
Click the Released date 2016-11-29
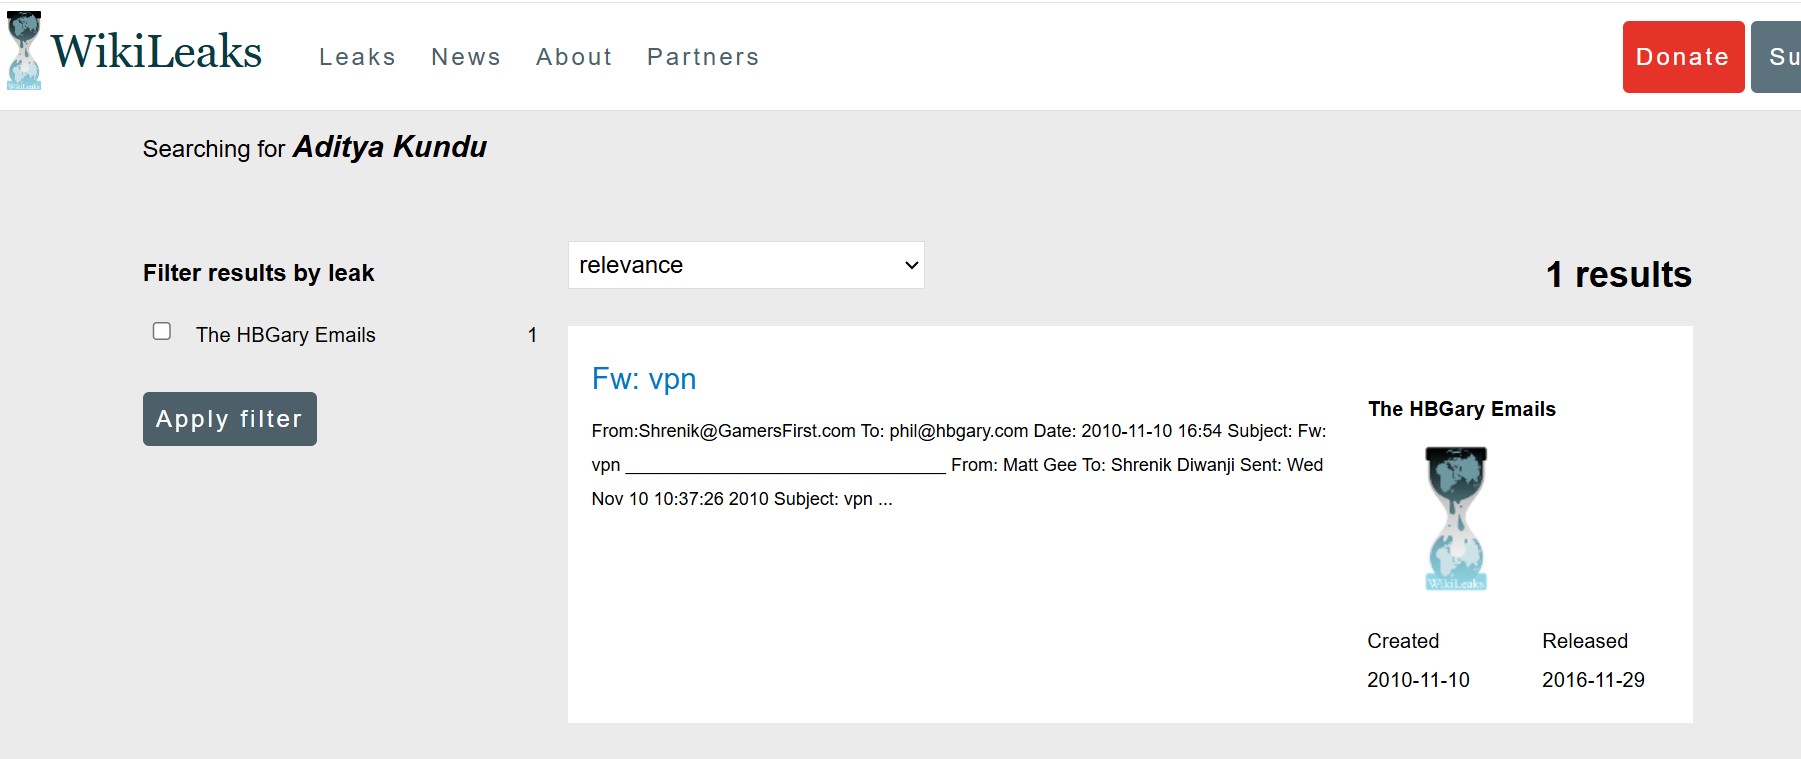tap(1593, 680)
